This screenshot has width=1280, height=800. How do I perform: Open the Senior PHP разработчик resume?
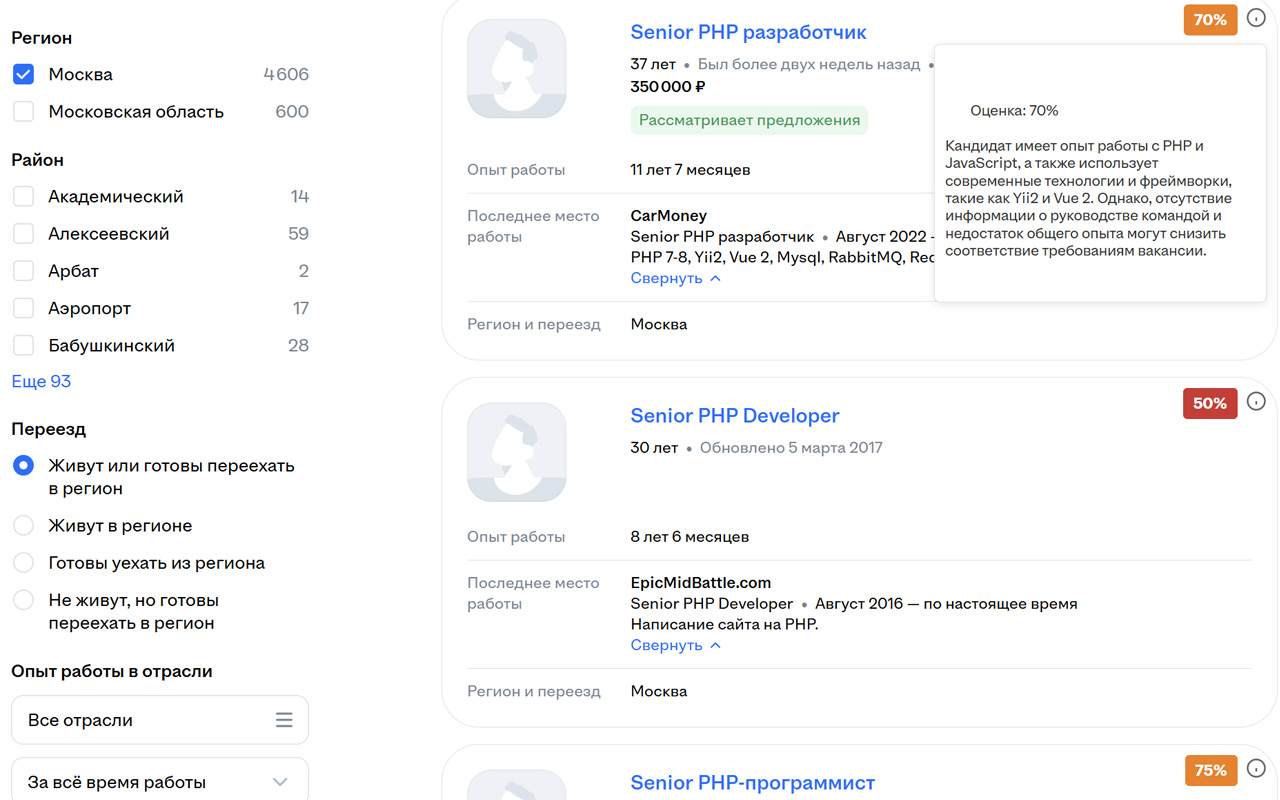pos(748,32)
